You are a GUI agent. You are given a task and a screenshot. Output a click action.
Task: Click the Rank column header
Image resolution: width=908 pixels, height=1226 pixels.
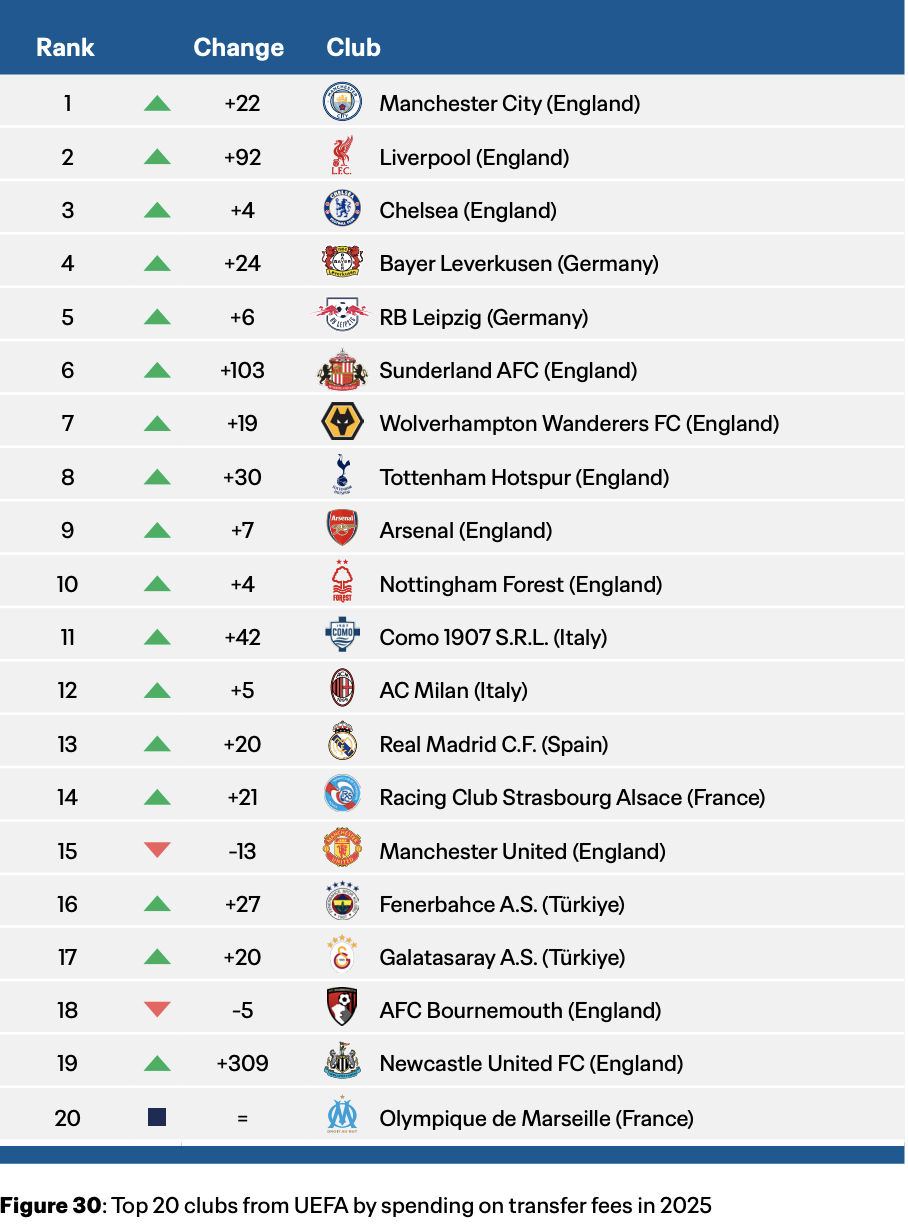pyautogui.click(x=66, y=47)
